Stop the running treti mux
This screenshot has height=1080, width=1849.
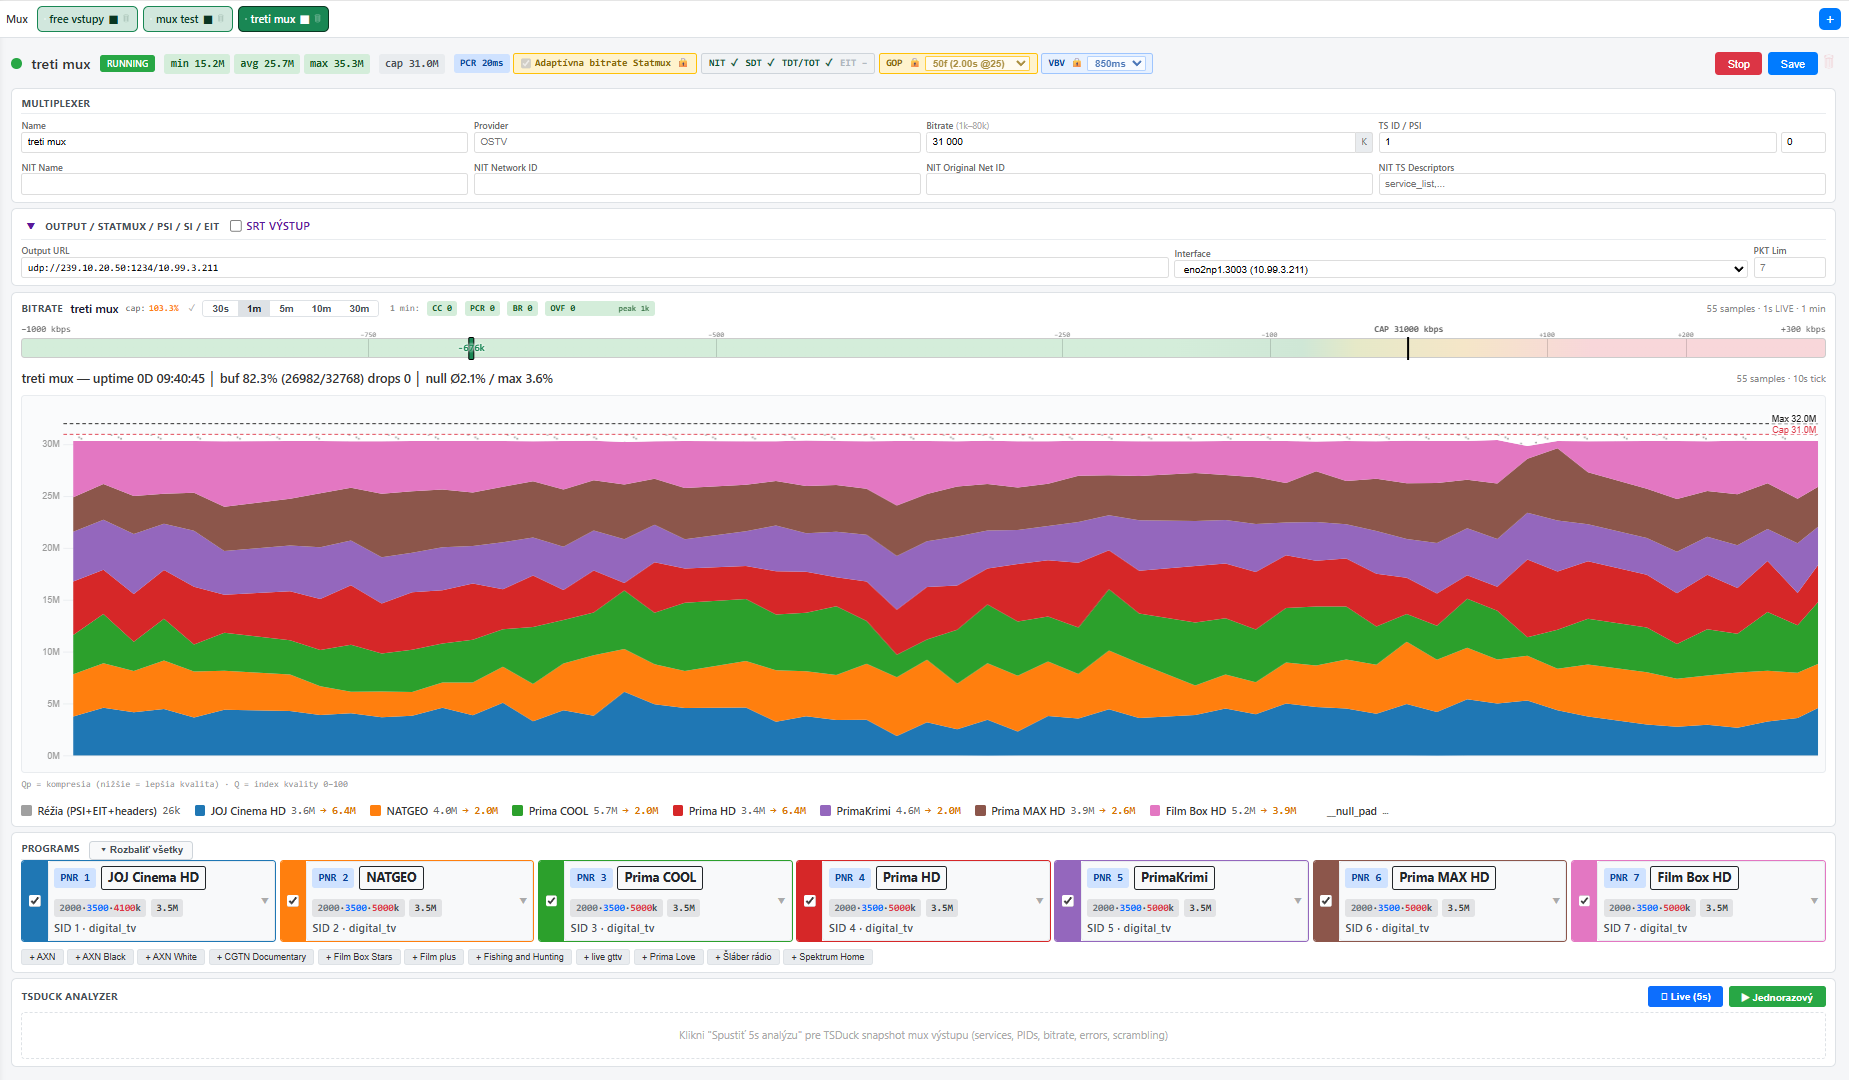click(x=1738, y=64)
